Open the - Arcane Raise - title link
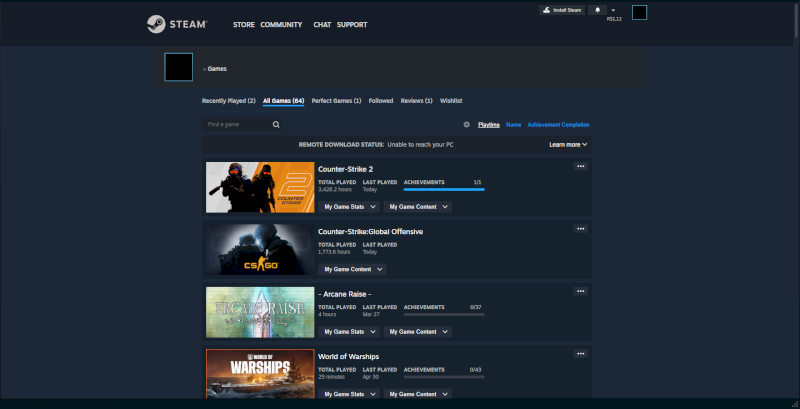The height and width of the screenshot is (409, 800). (x=344, y=294)
